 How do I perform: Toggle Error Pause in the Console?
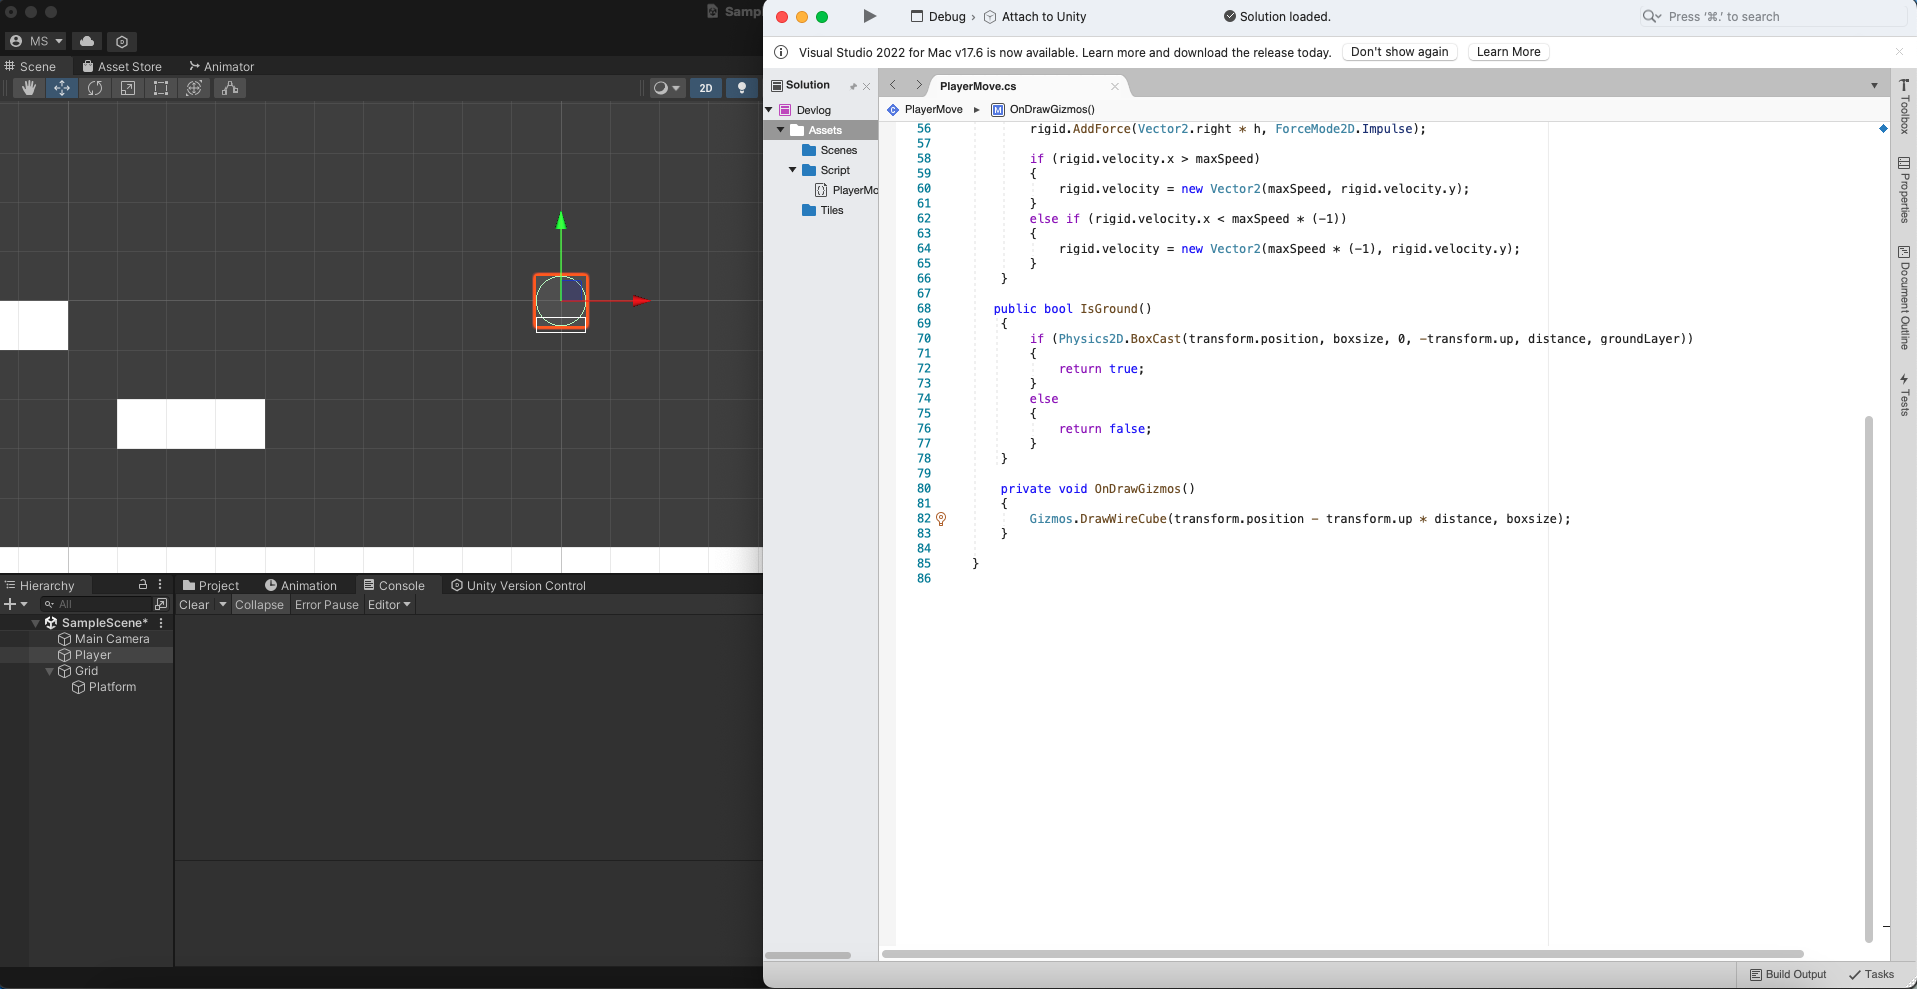[x=326, y=605]
